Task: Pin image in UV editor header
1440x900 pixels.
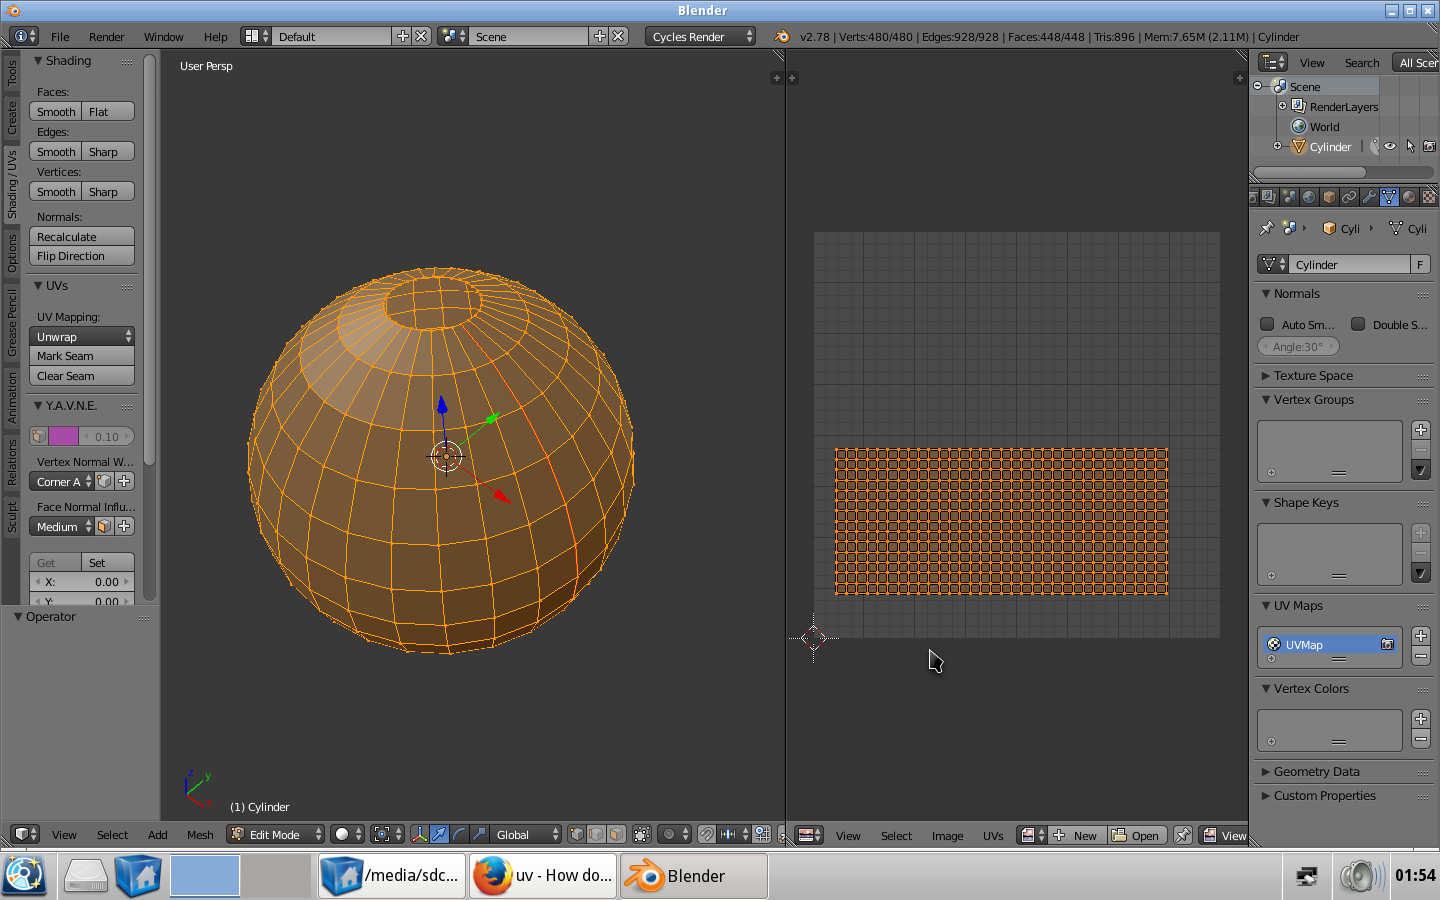Action: pyautogui.click(x=1182, y=835)
